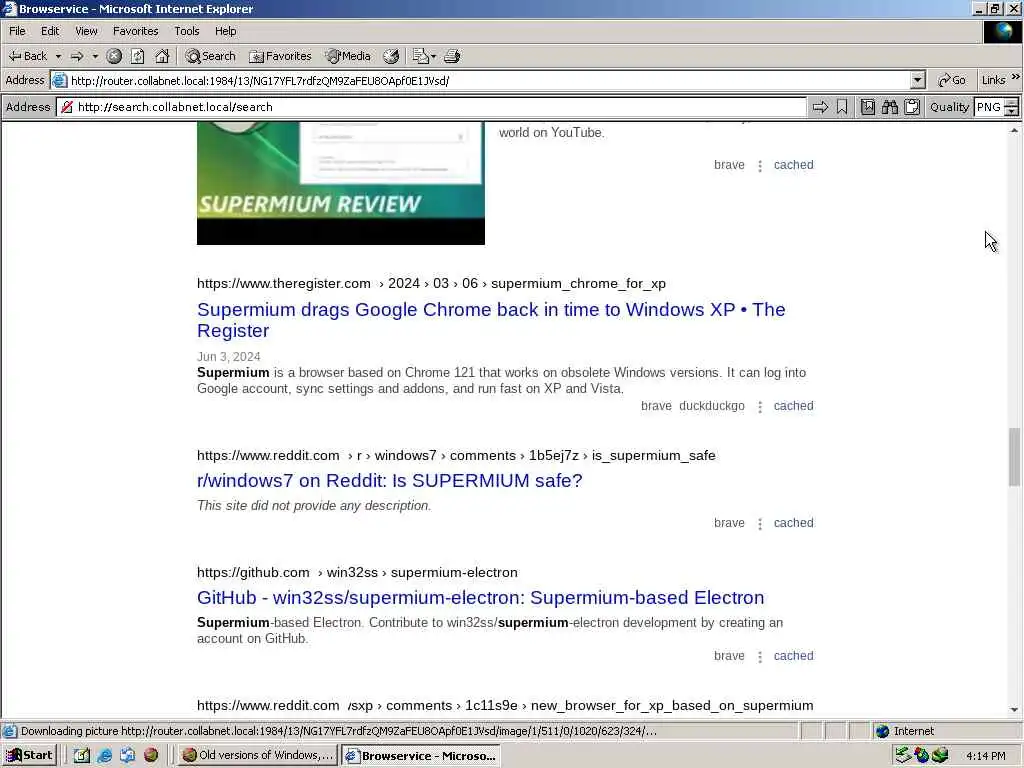
Task: Click the Quality PNG value field
Action: (989, 107)
